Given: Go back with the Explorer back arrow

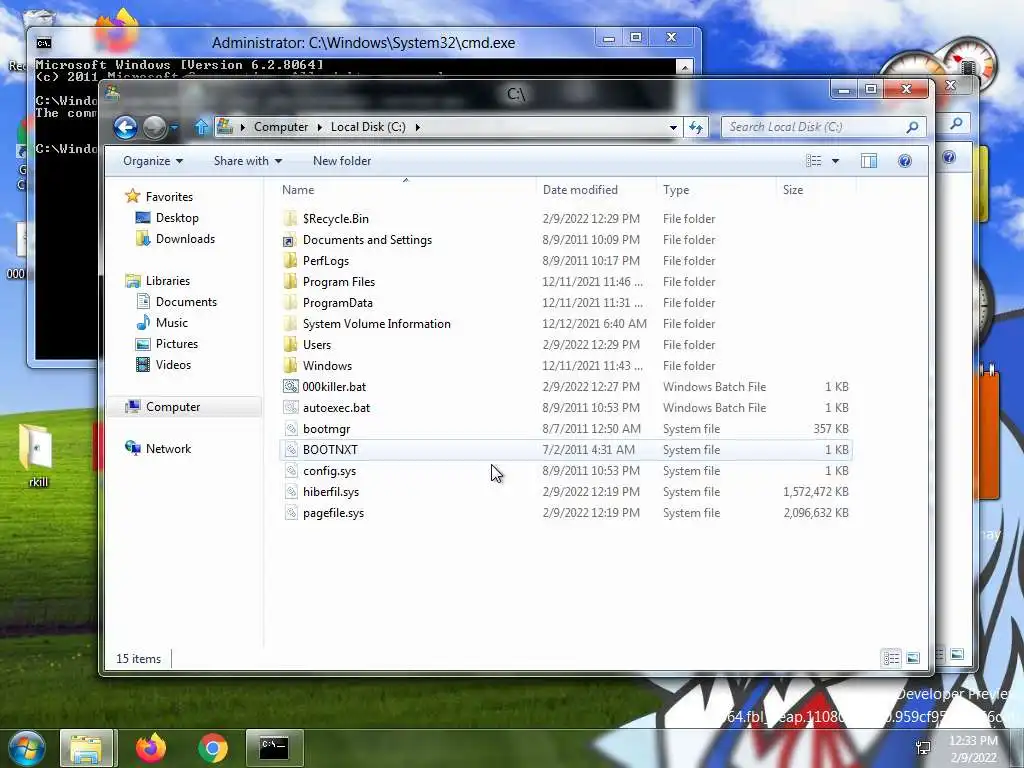Looking at the screenshot, I should click(x=125, y=127).
